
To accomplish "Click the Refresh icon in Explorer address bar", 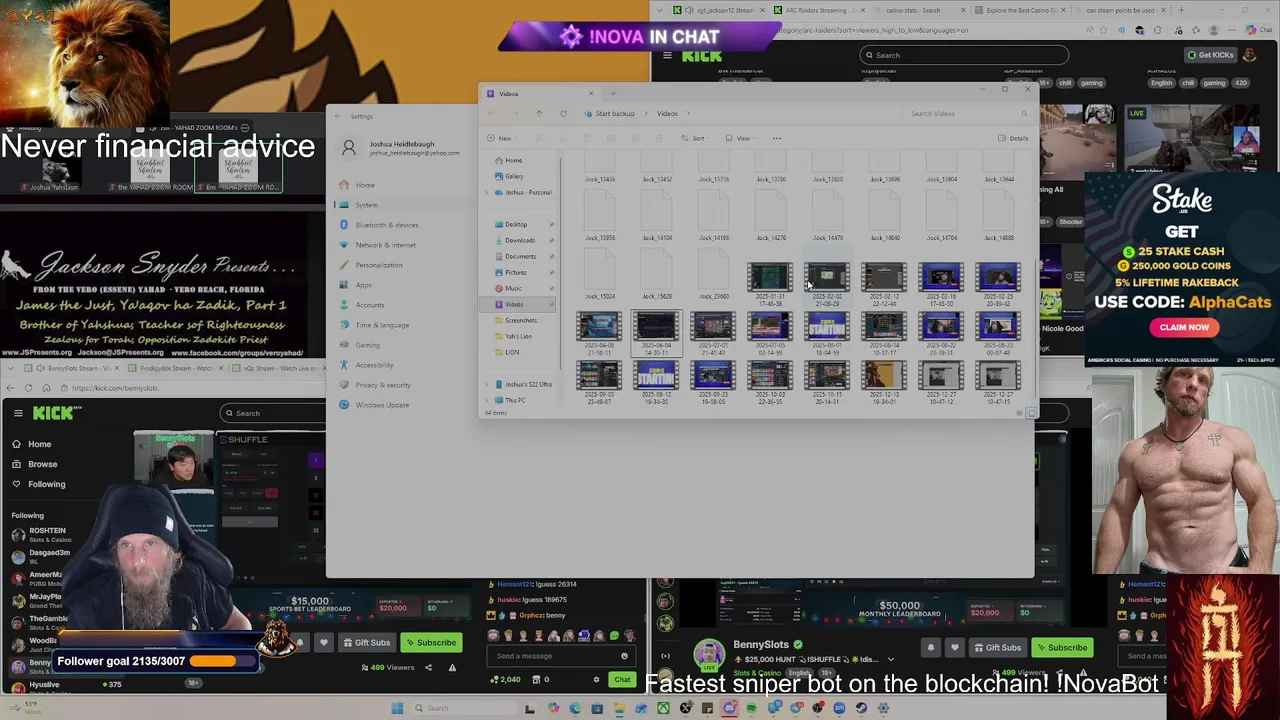I will click(x=563, y=113).
